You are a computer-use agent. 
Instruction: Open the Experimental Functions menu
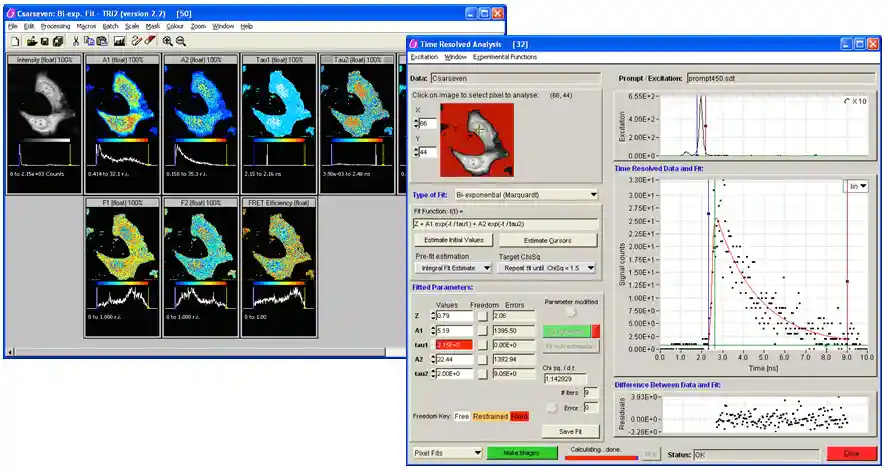coord(504,58)
